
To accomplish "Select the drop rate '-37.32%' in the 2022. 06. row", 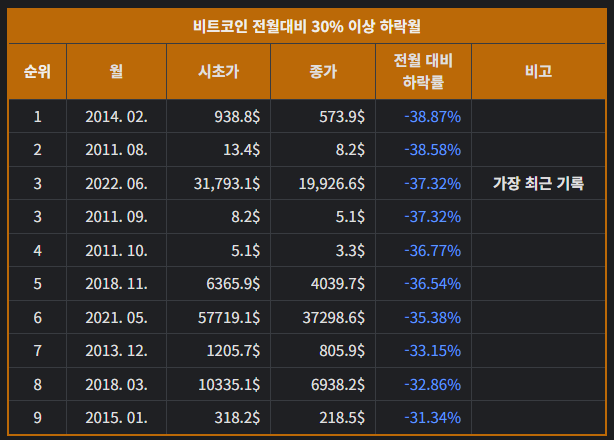I will pos(433,184).
